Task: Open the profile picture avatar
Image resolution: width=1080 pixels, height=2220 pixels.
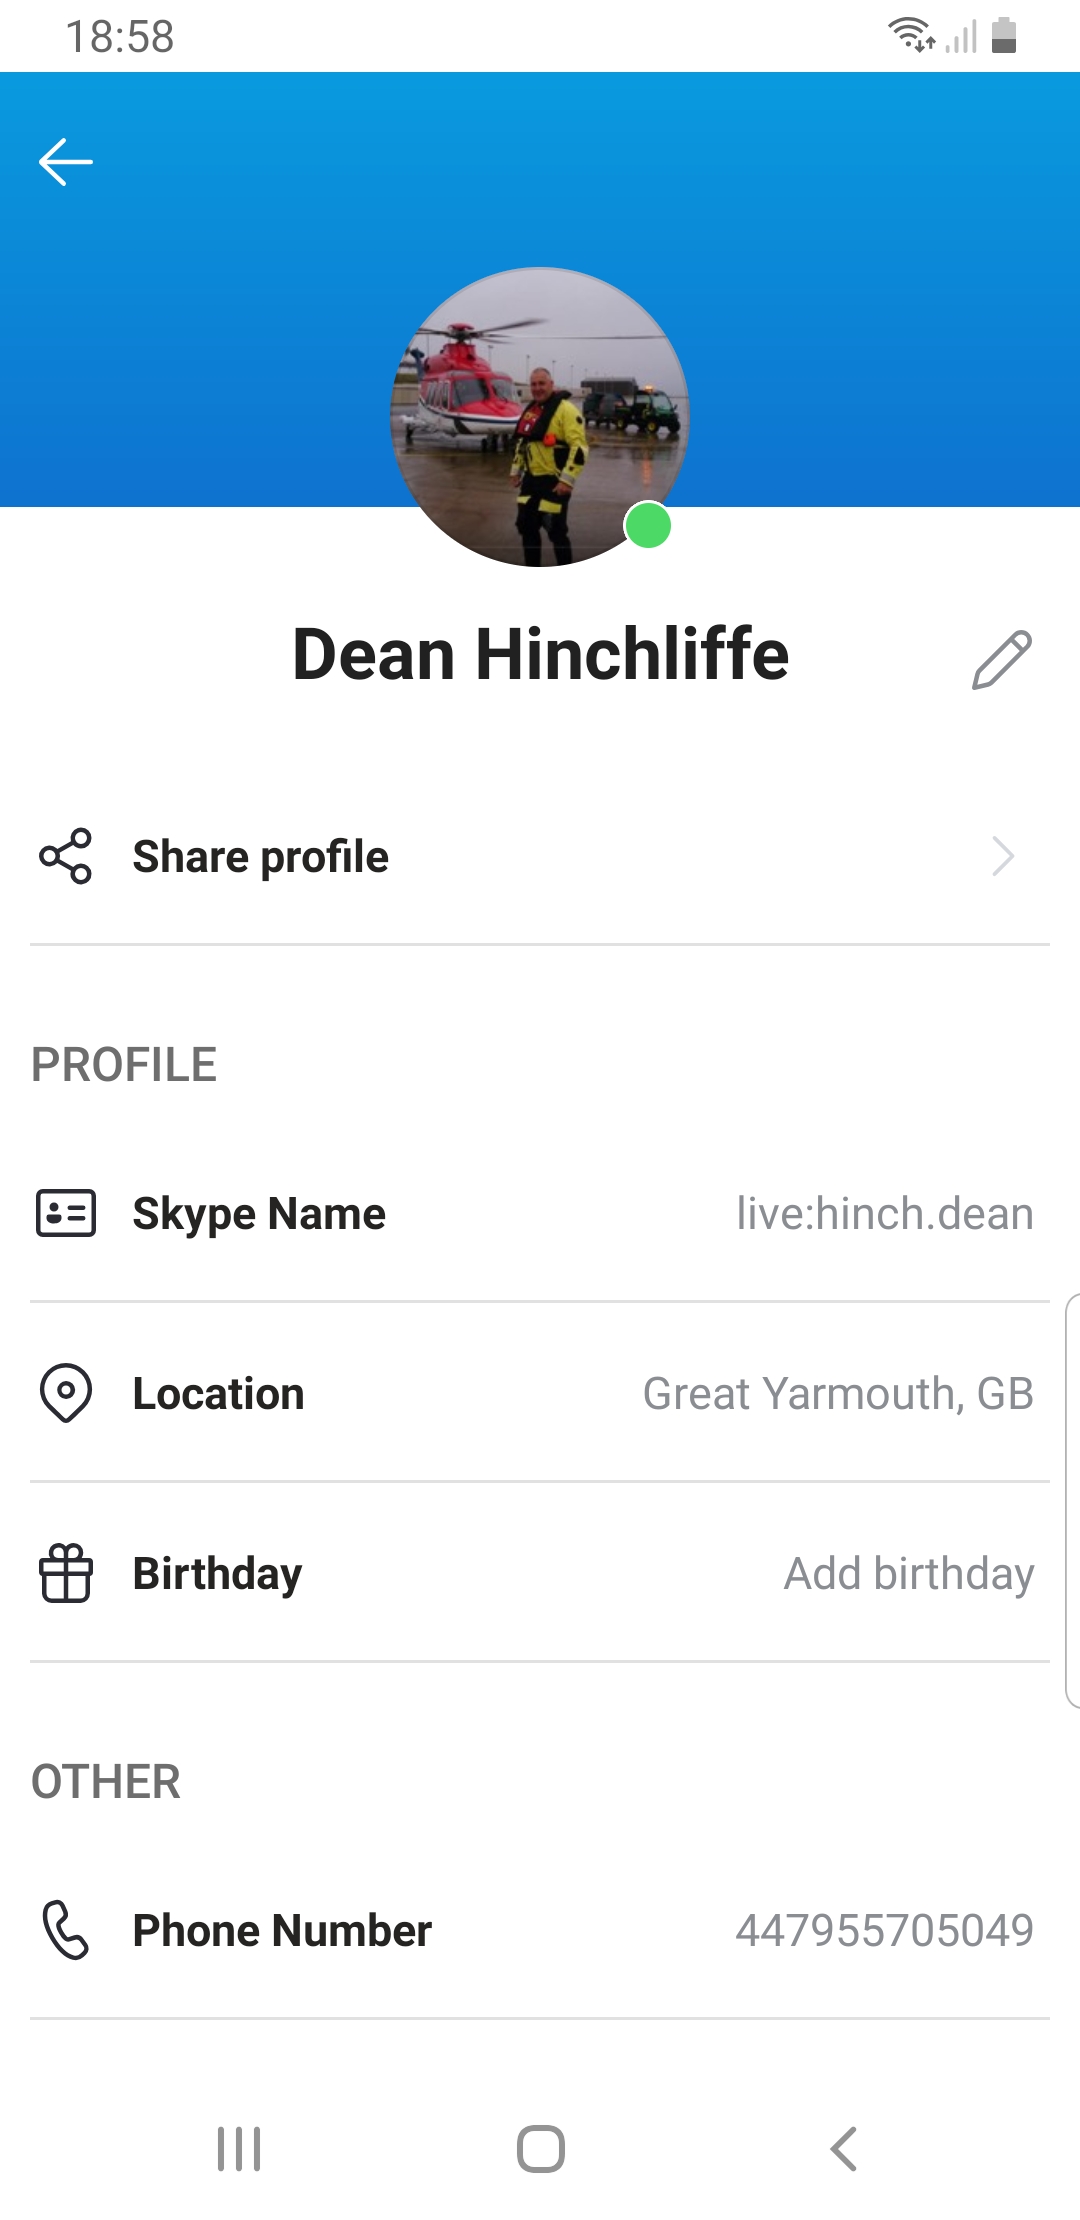Action: (x=540, y=416)
